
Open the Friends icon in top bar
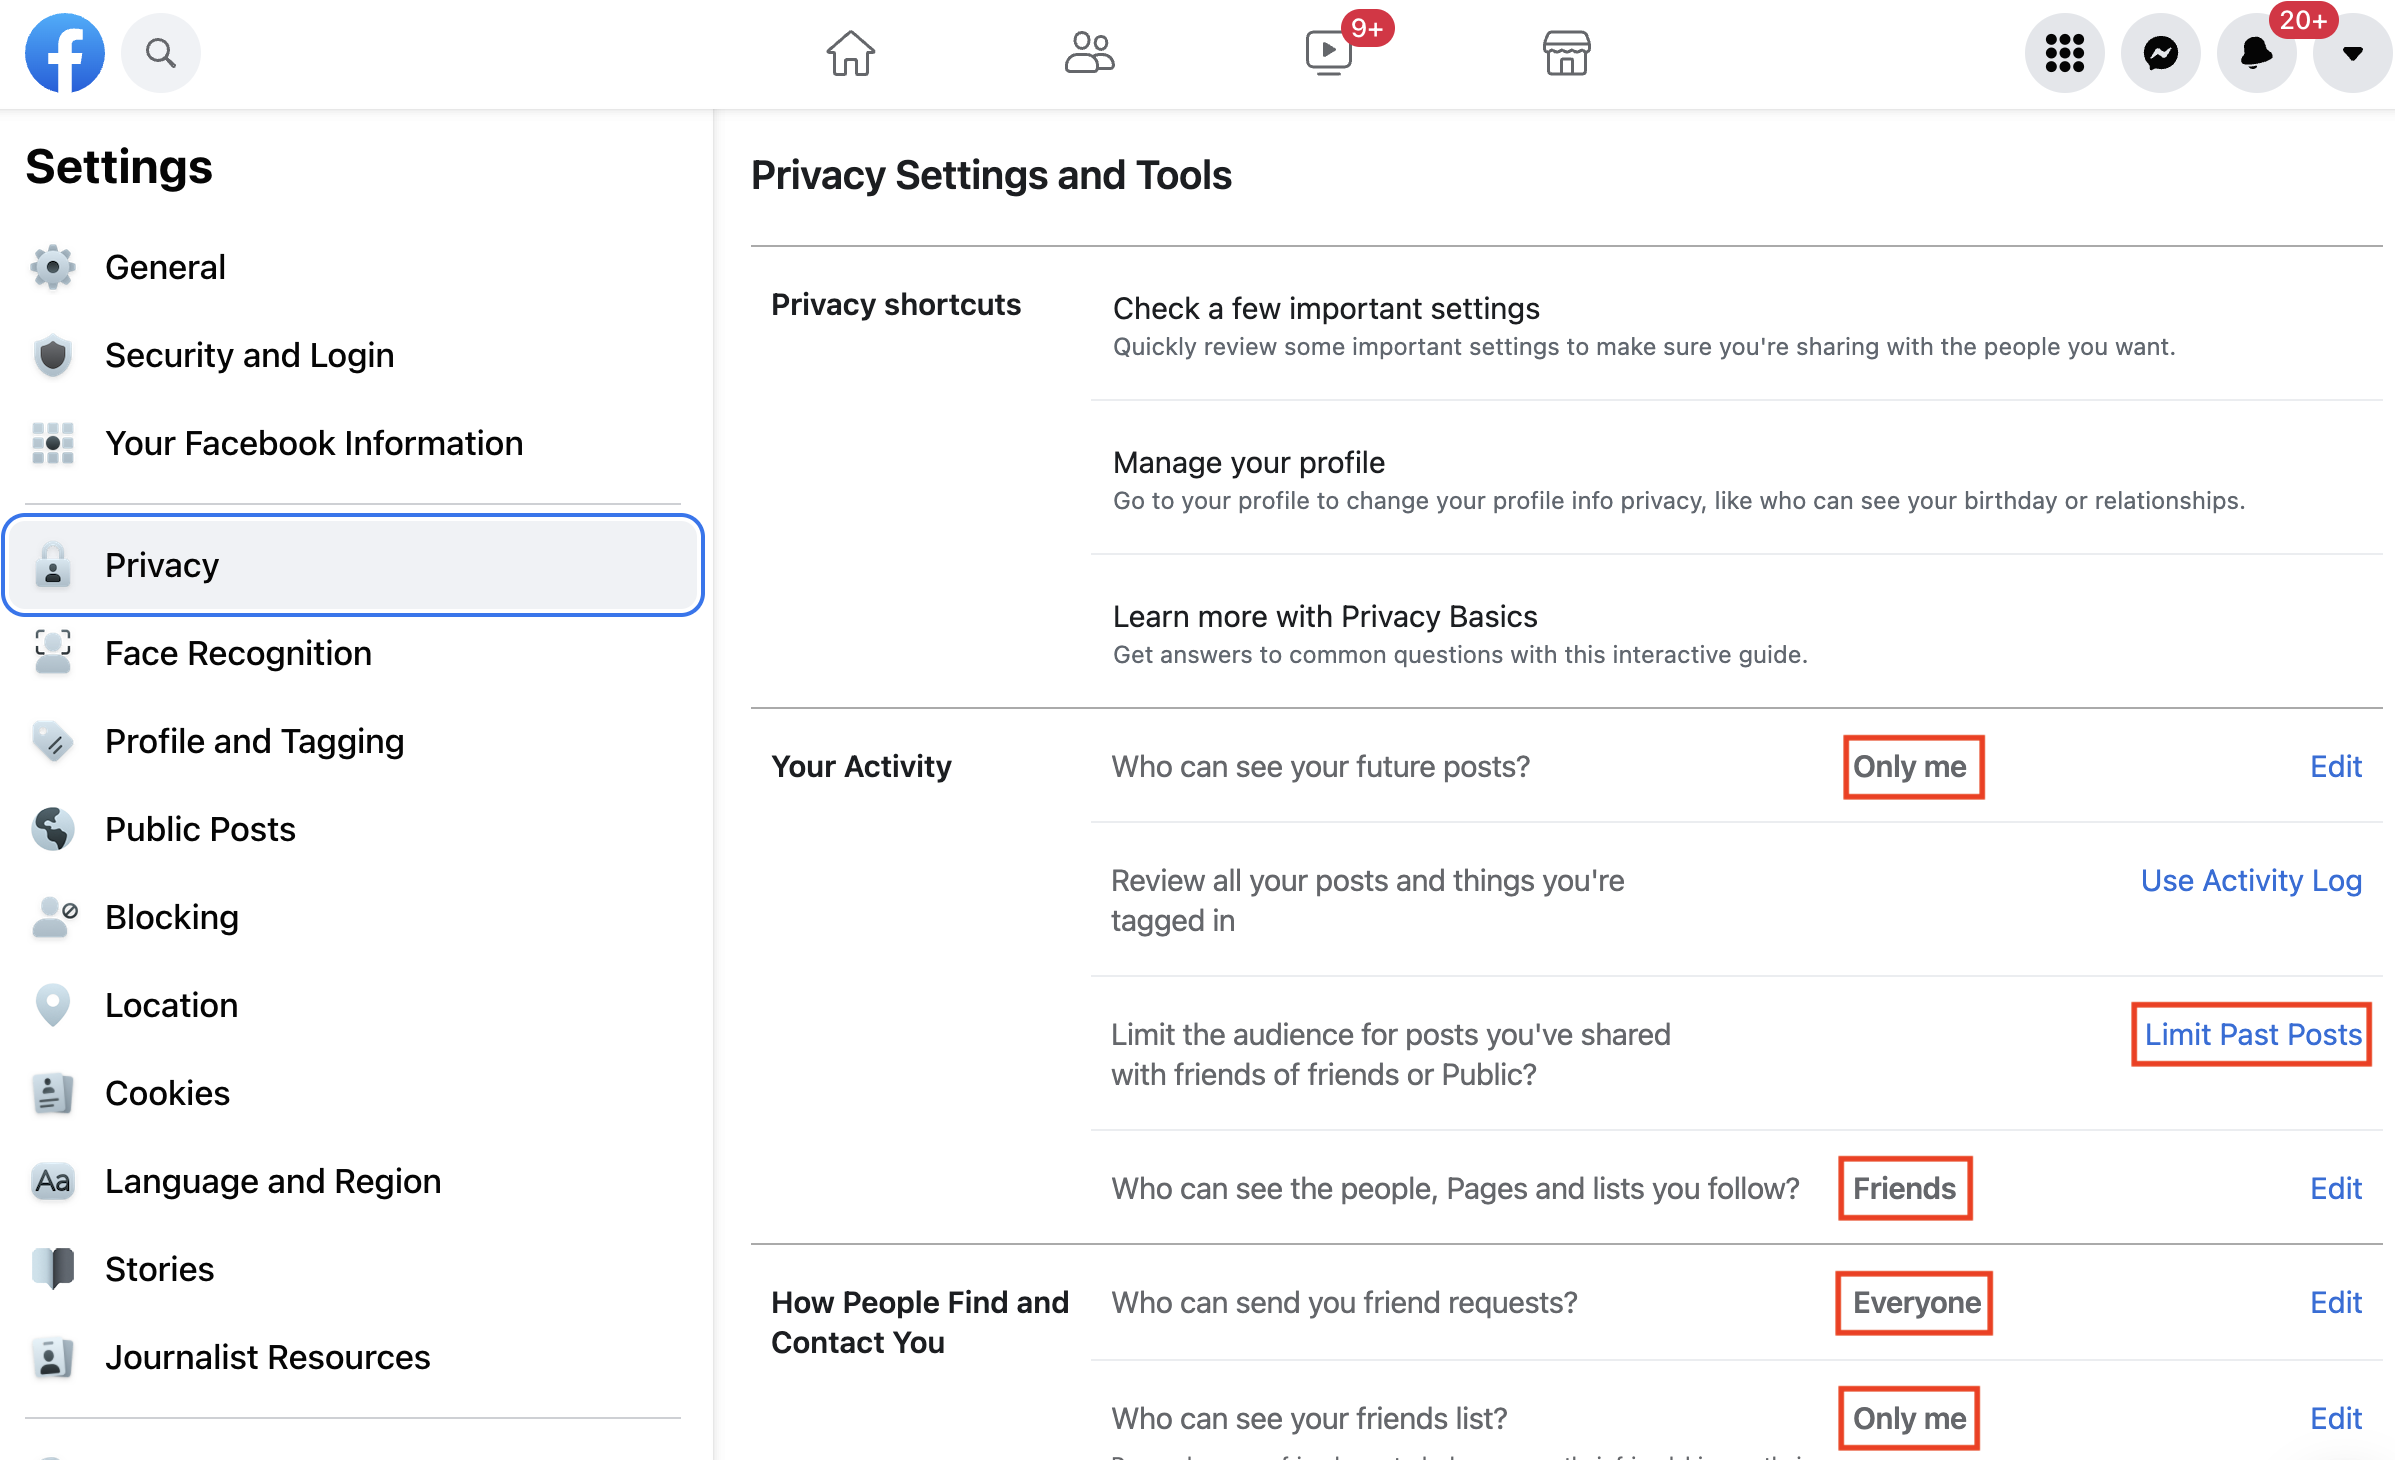click(1089, 53)
